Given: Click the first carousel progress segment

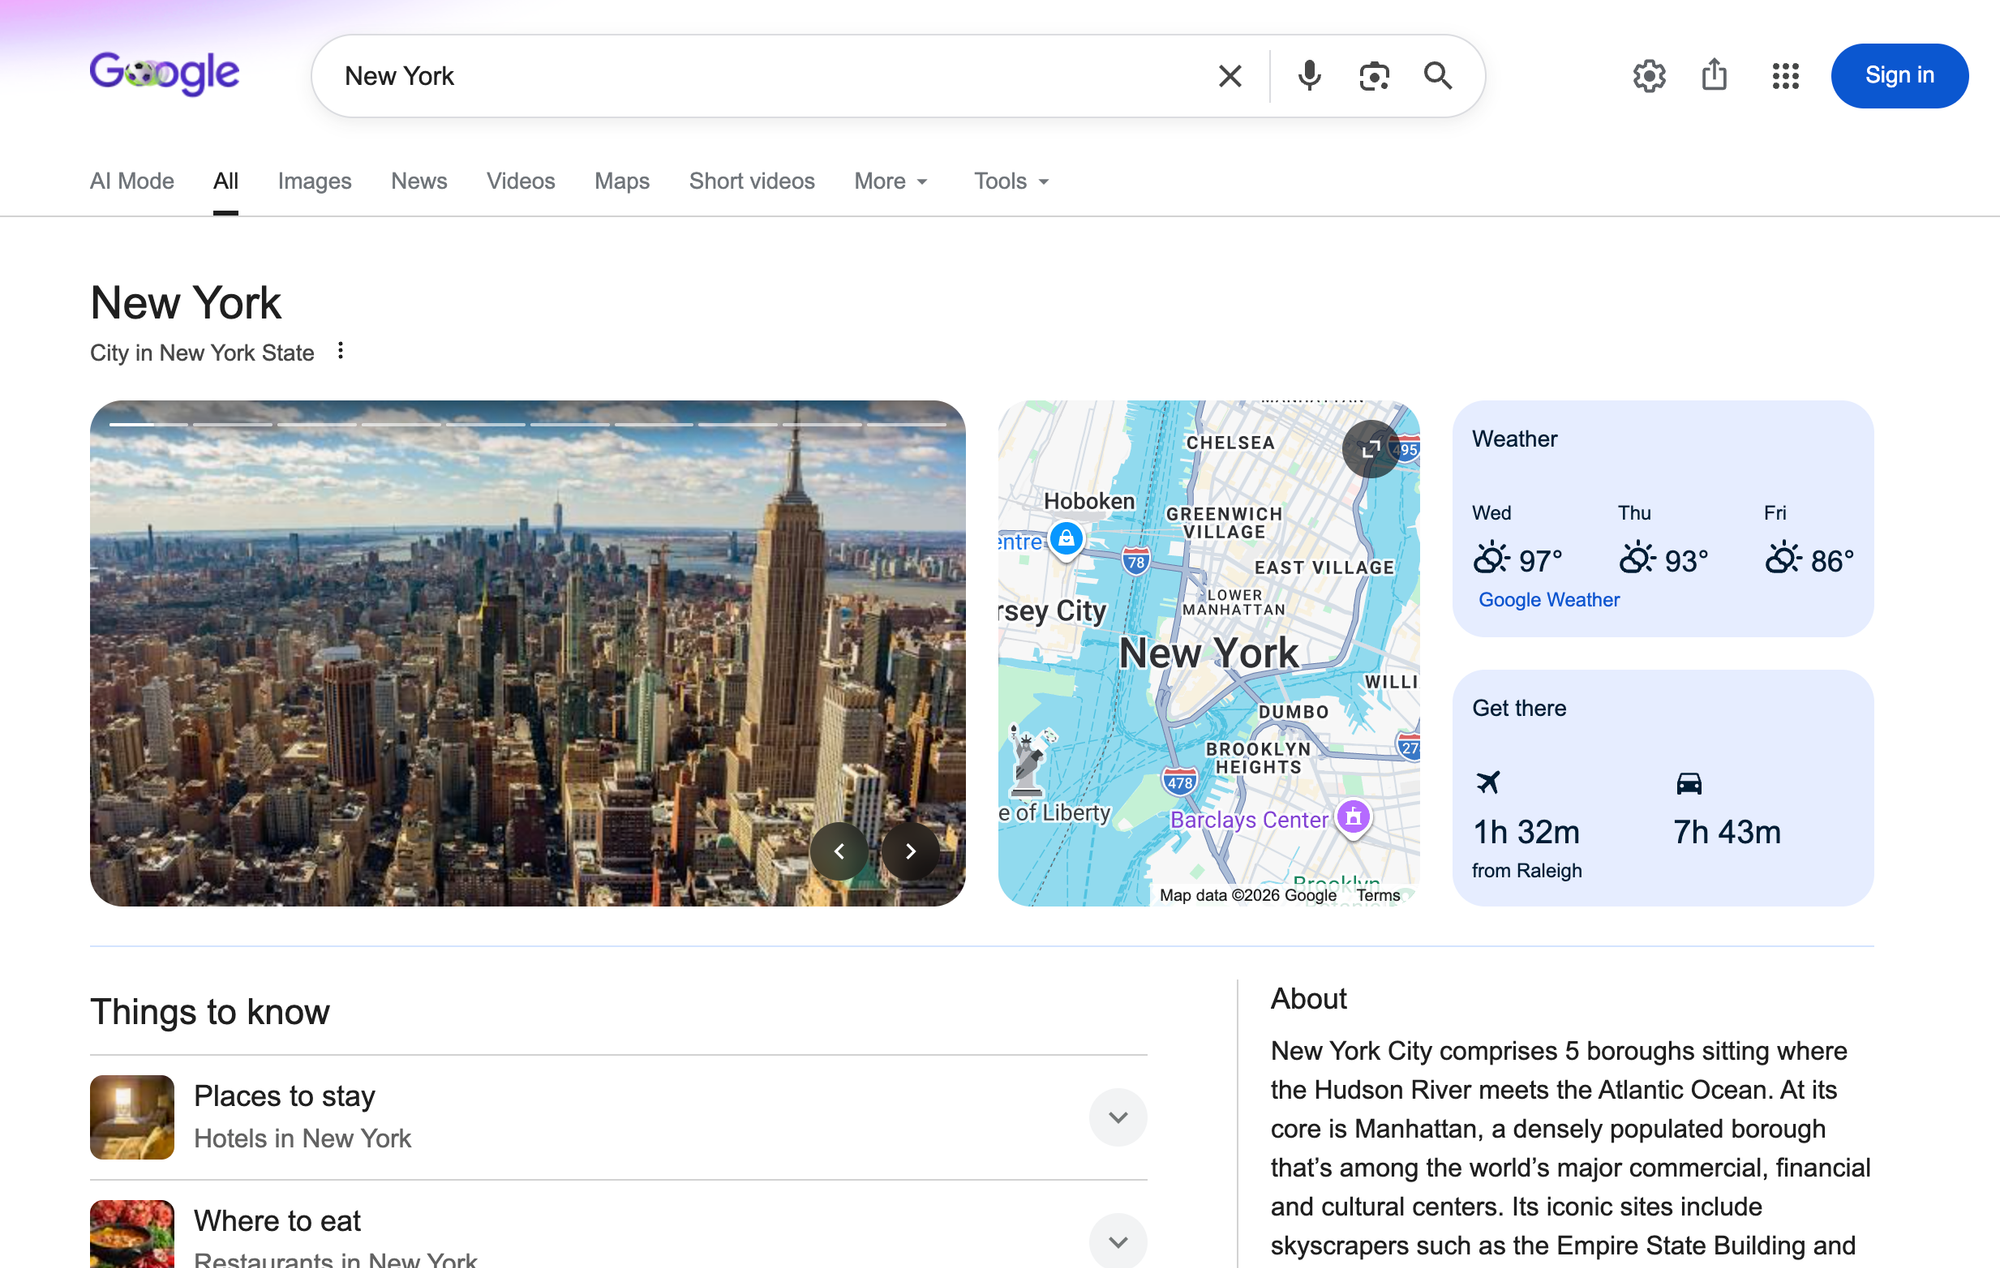Looking at the screenshot, I should (x=148, y=424).
